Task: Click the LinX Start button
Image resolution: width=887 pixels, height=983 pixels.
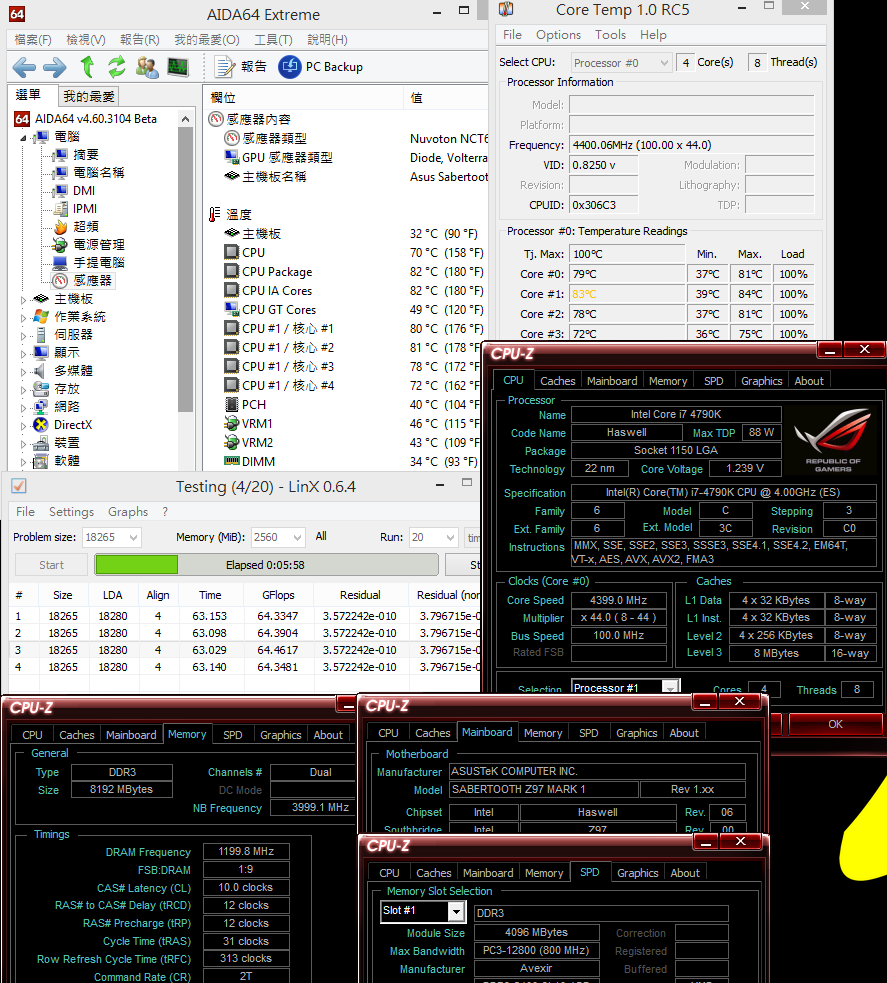Action: (51, 565)
